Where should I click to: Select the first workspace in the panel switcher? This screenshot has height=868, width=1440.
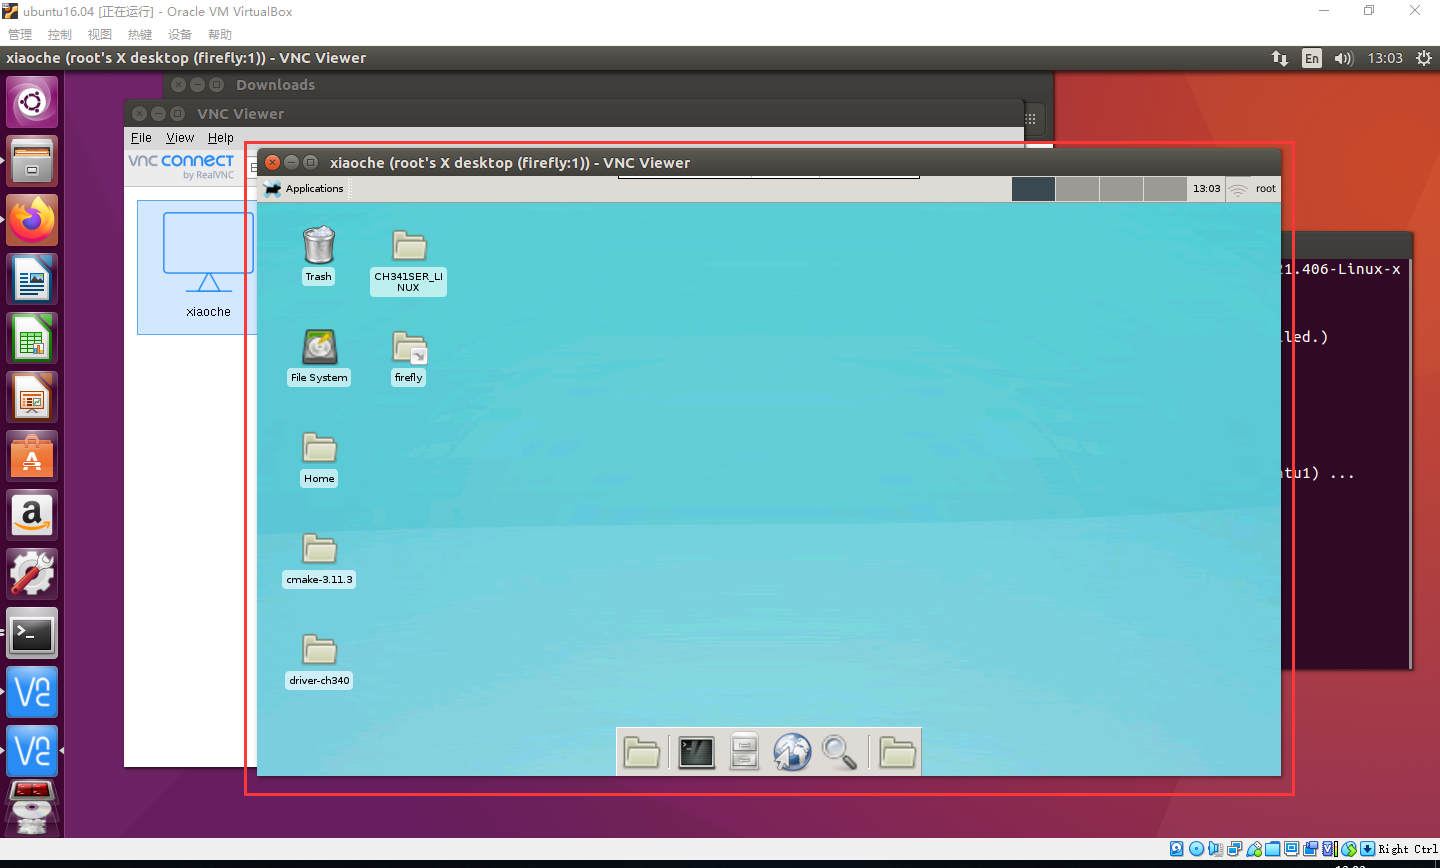click(x=1033, y=188)
